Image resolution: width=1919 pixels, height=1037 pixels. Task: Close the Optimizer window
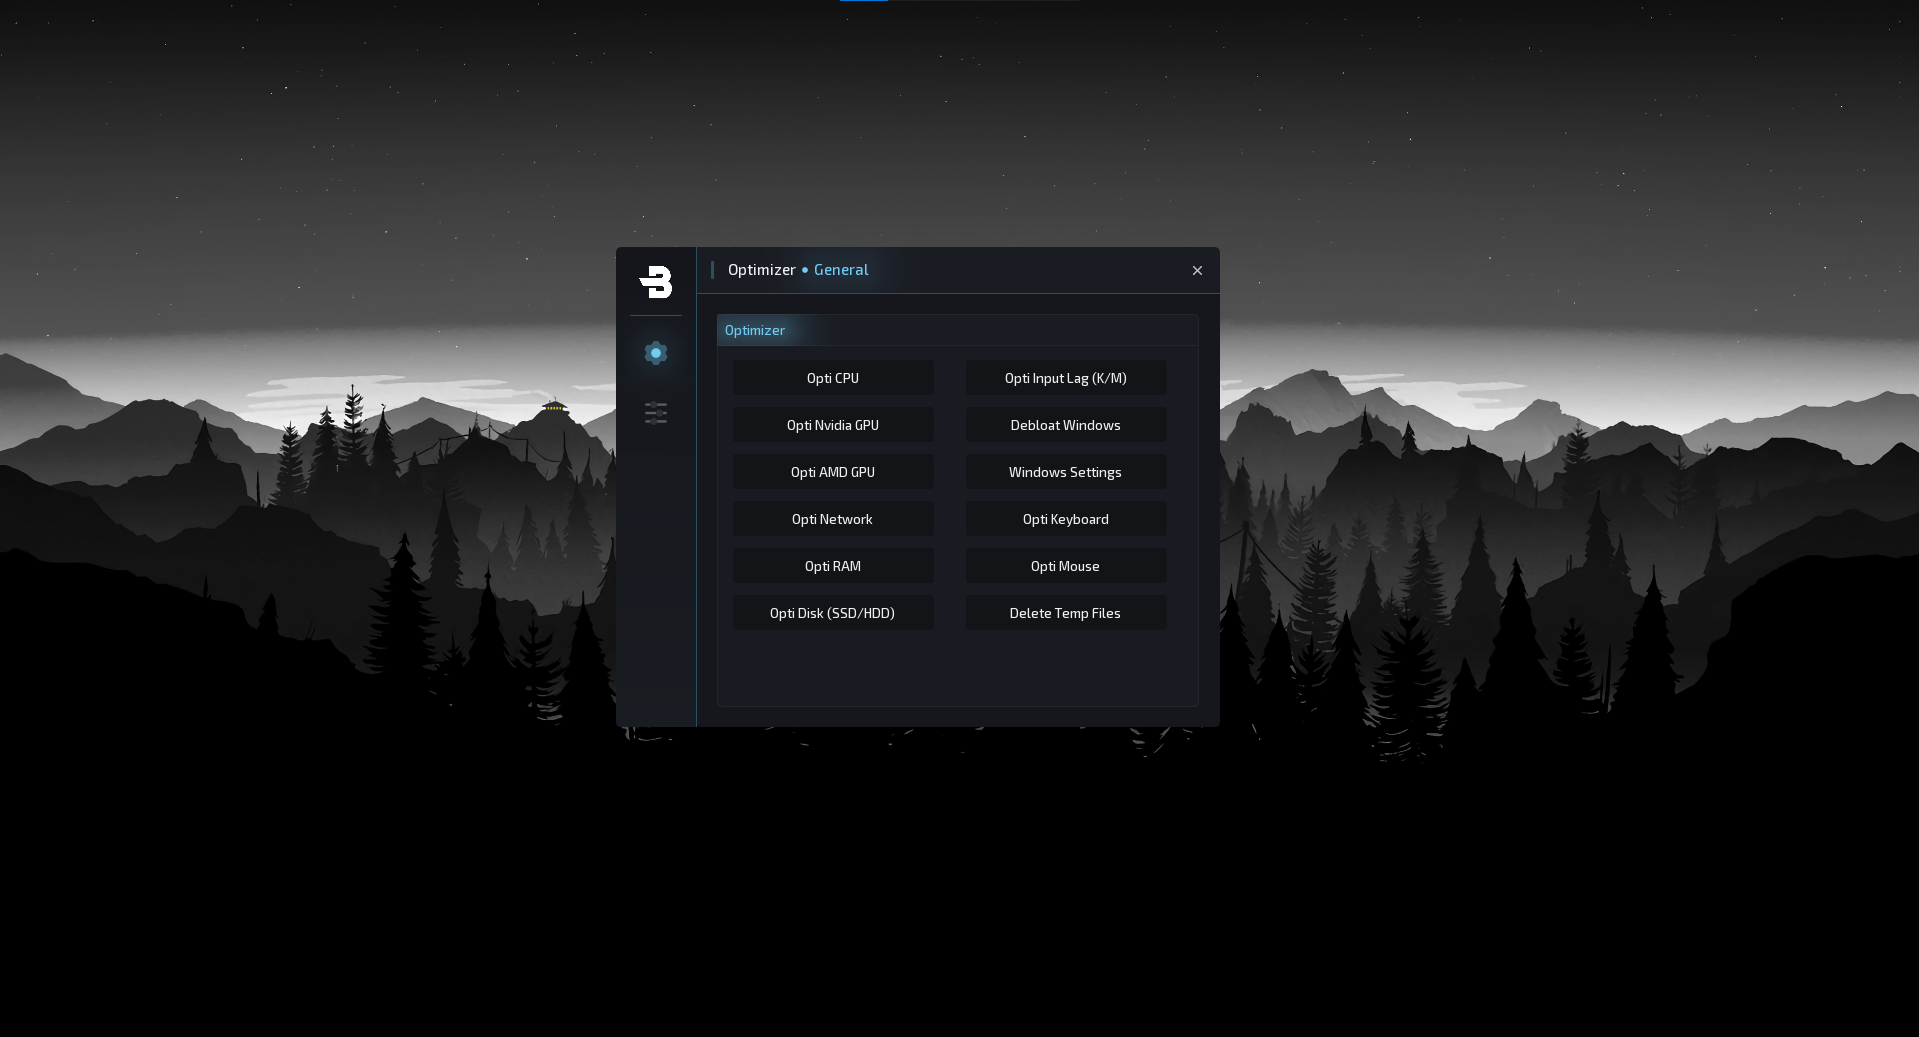[1197, 271]
